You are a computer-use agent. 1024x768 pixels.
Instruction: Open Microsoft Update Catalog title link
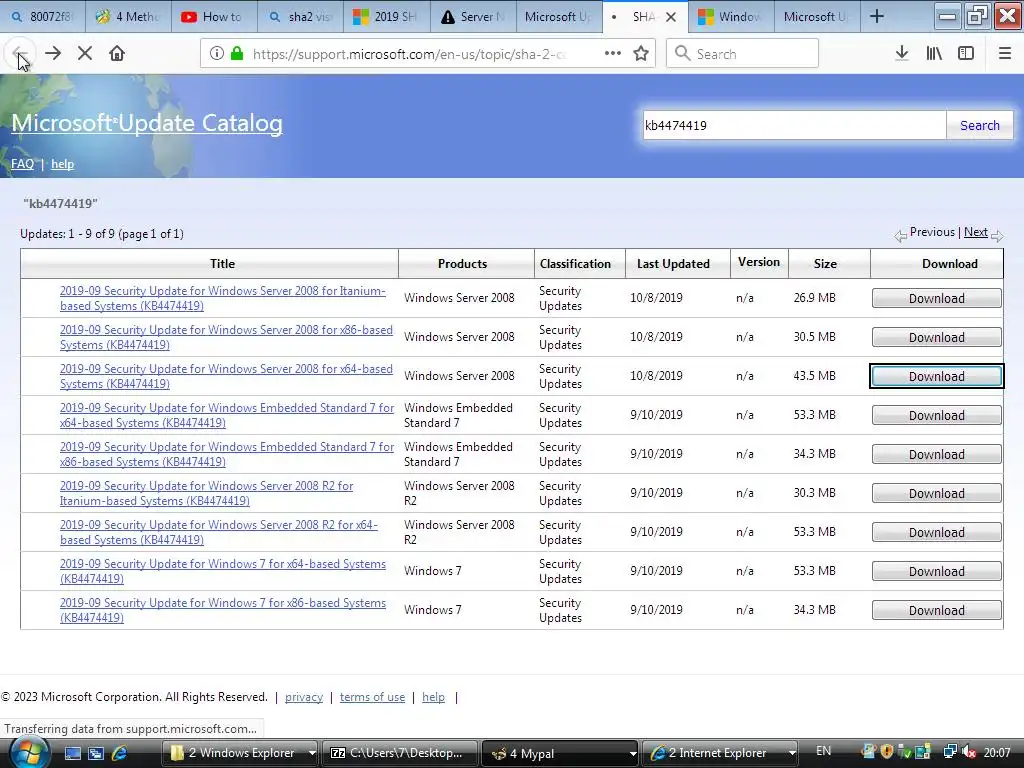pos(147,123)
